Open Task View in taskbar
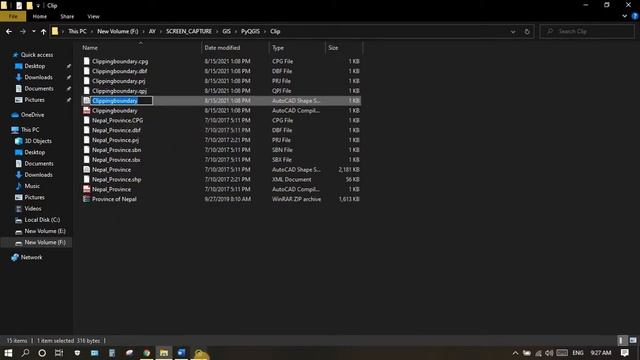The height and width of the screenshot is (360, 640). point(59,353)
